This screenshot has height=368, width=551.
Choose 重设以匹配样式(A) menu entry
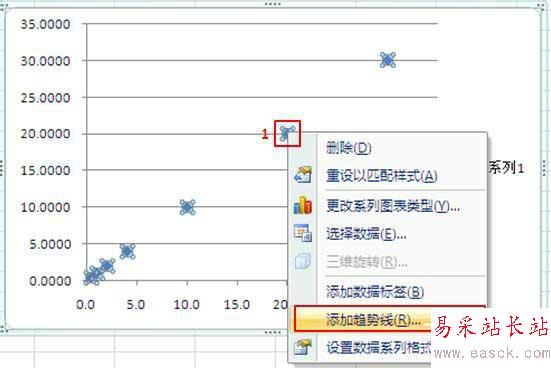click(x=382, y=176)
